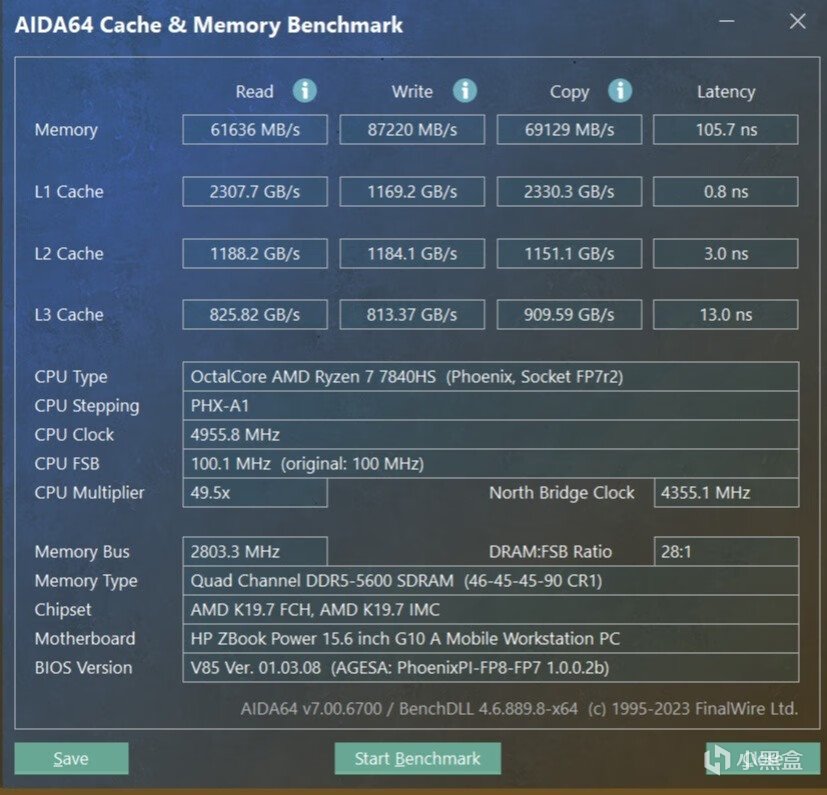Screen dimensions: 827x795
Task: Click BIOS Version field V85 Ver. 01.03.08
Action: click(x=491, y=668)
